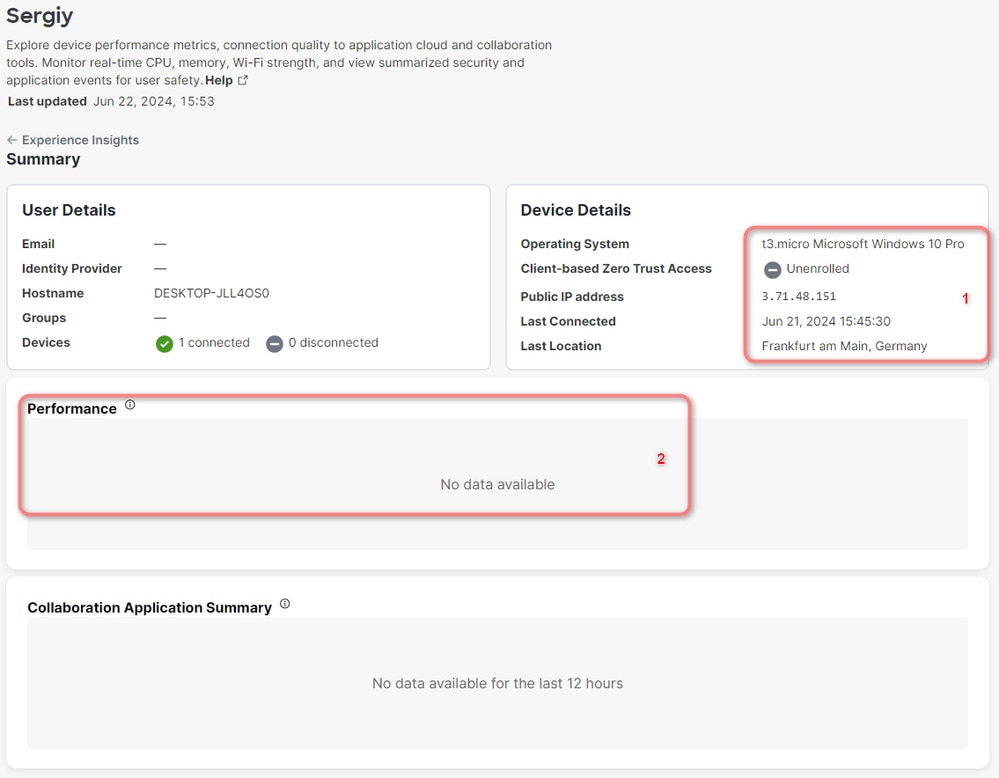Click the Collaboration Application Summary info icon
The width and height of the screenshot is (999, 778).
[285, 603]
